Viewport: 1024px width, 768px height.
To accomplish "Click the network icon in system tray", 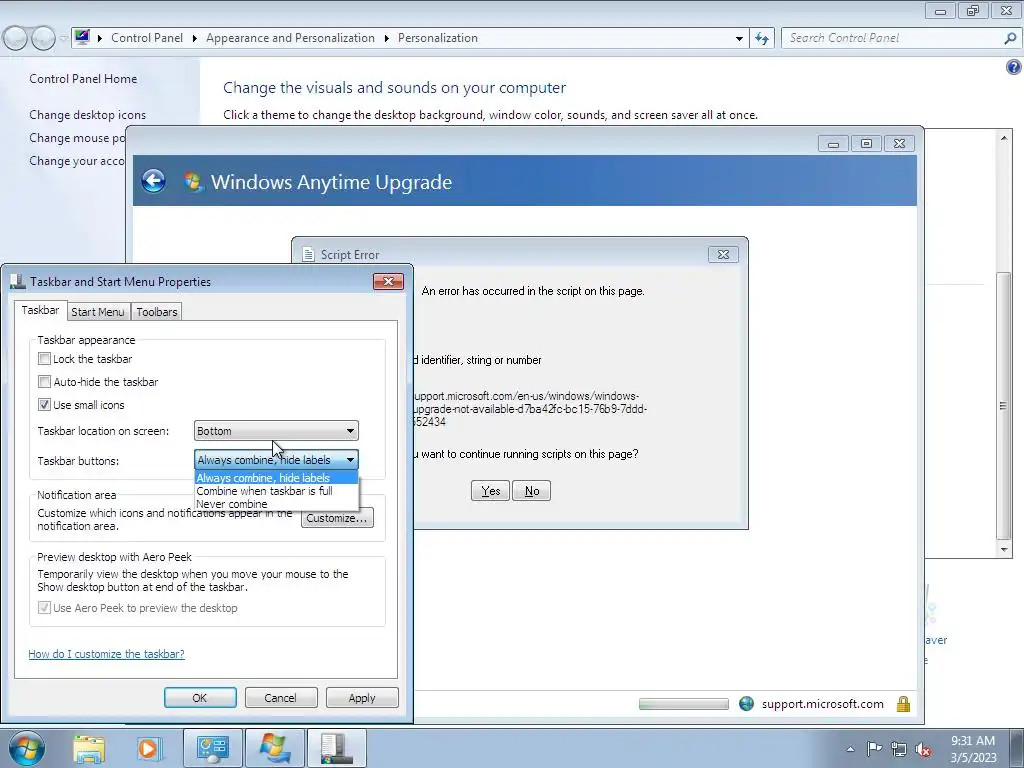I will pos(899,749).
